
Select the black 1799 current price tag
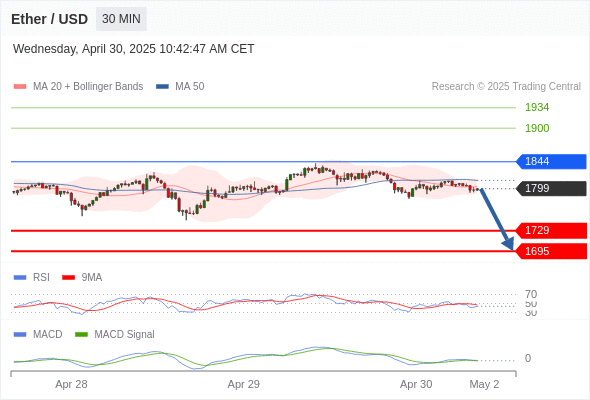[x=551, y=188]
